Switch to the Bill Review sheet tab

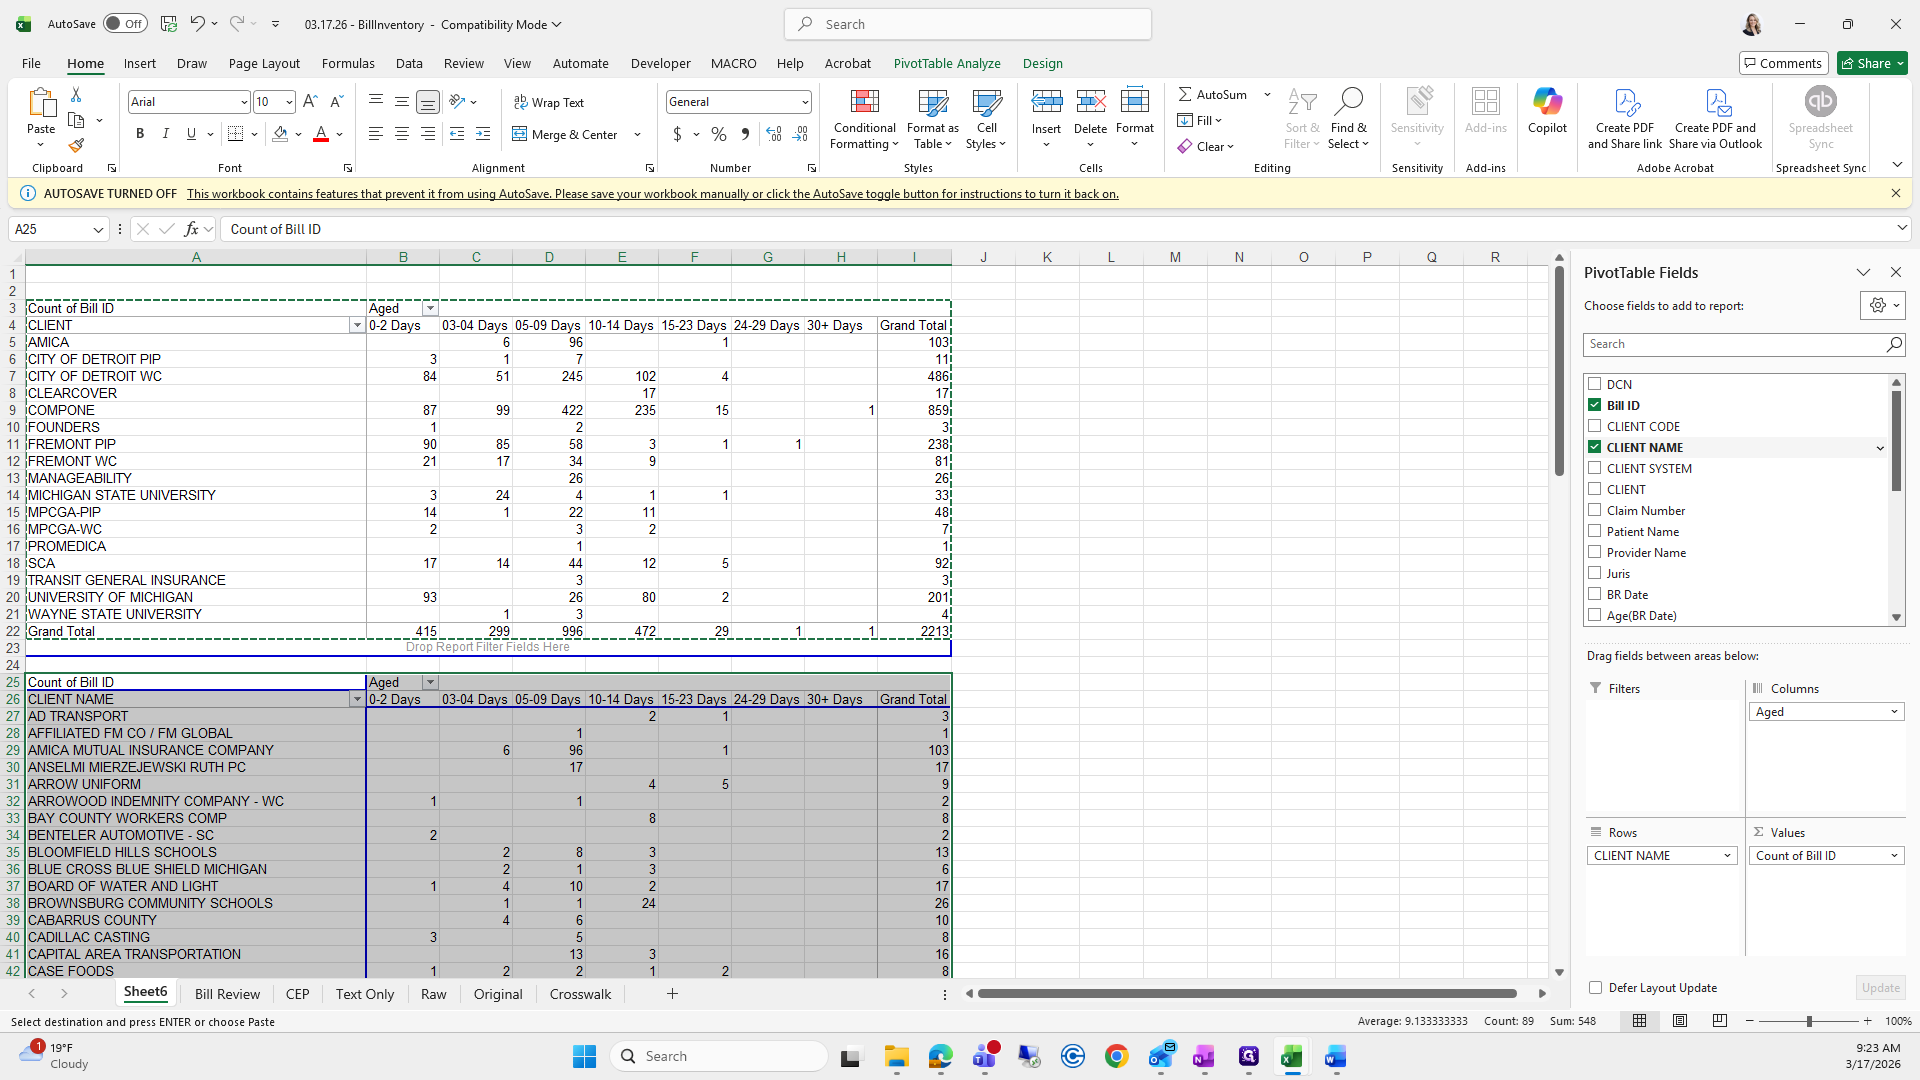227,994
